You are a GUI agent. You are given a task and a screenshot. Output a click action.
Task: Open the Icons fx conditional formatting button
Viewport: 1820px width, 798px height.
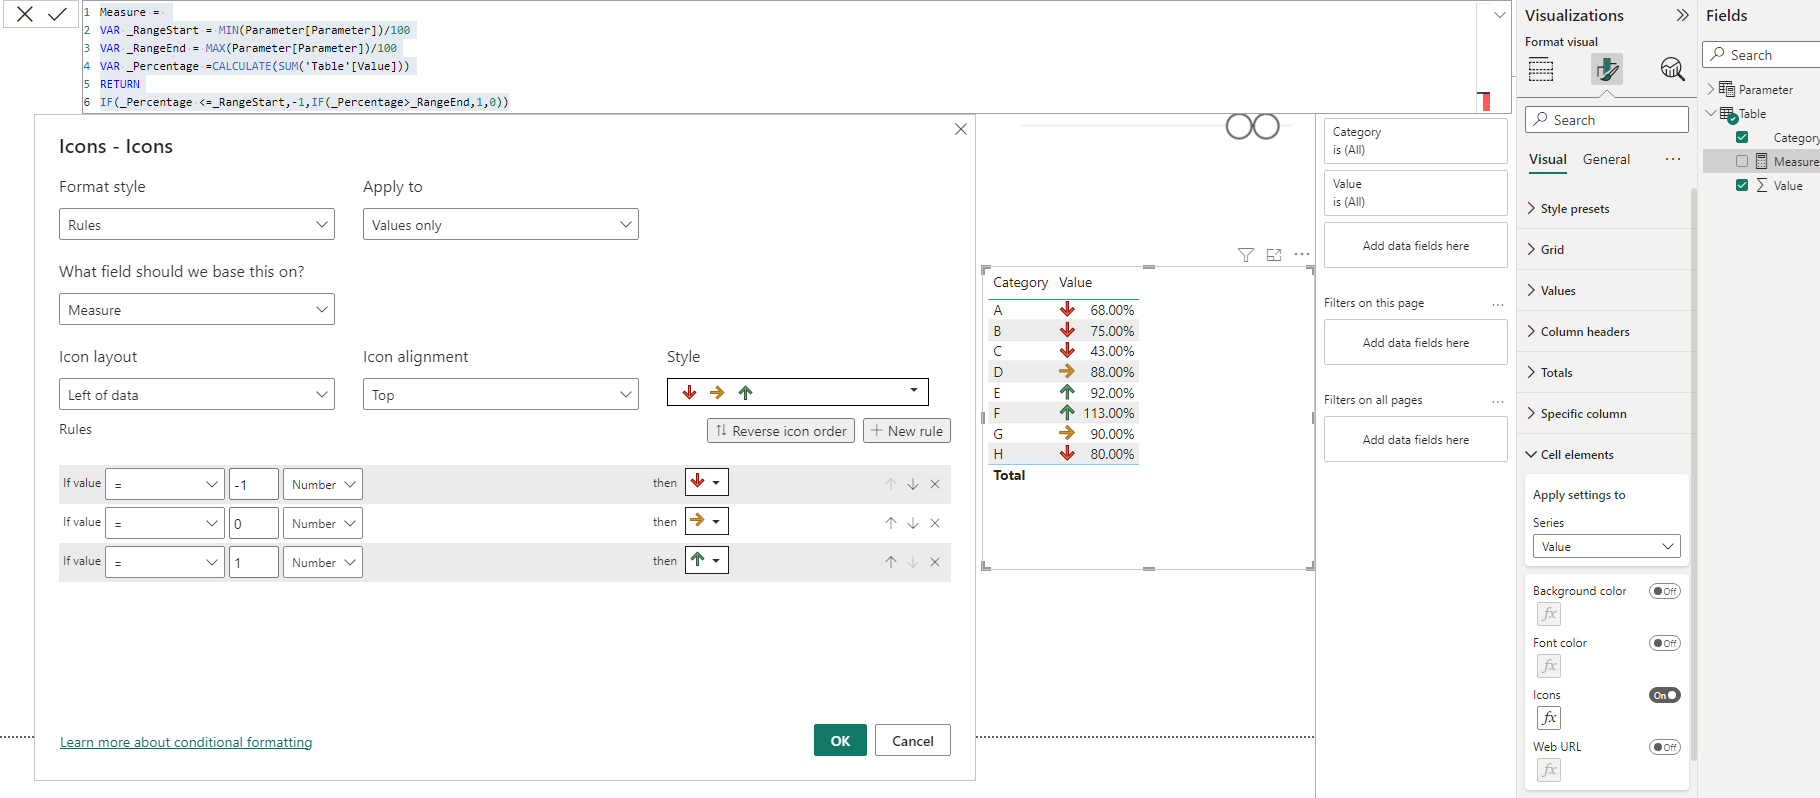click(1549, 718)
